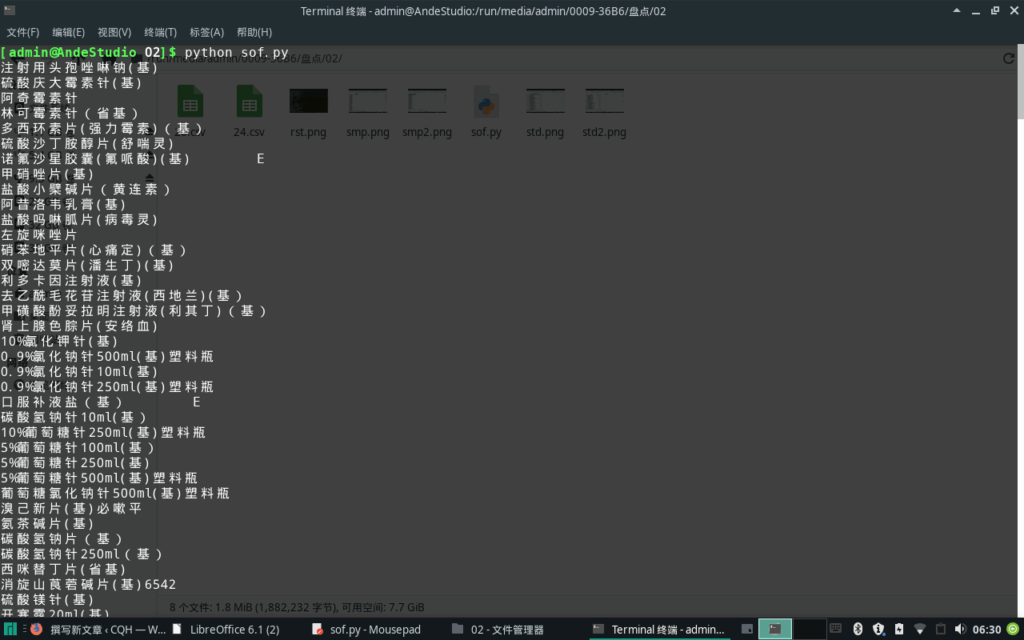Open the 终端(T) menu
Viewport: 1024px width, 640px height.
[x=160, y=32]
